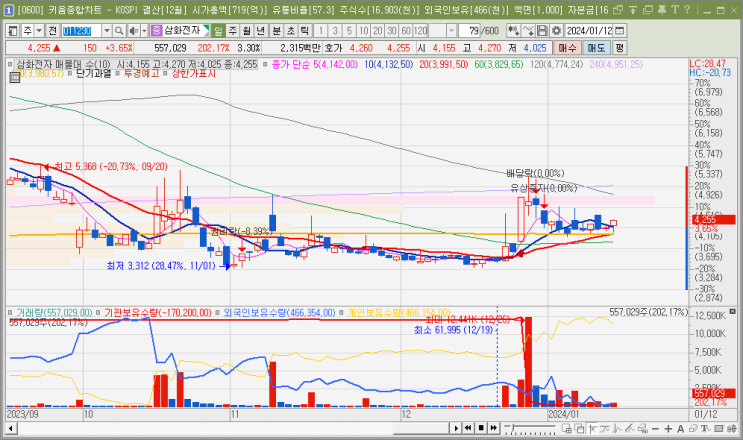This screenshot has height=440, width=743.
Task: Click the 매수 buy button
Action: [567, 48]
